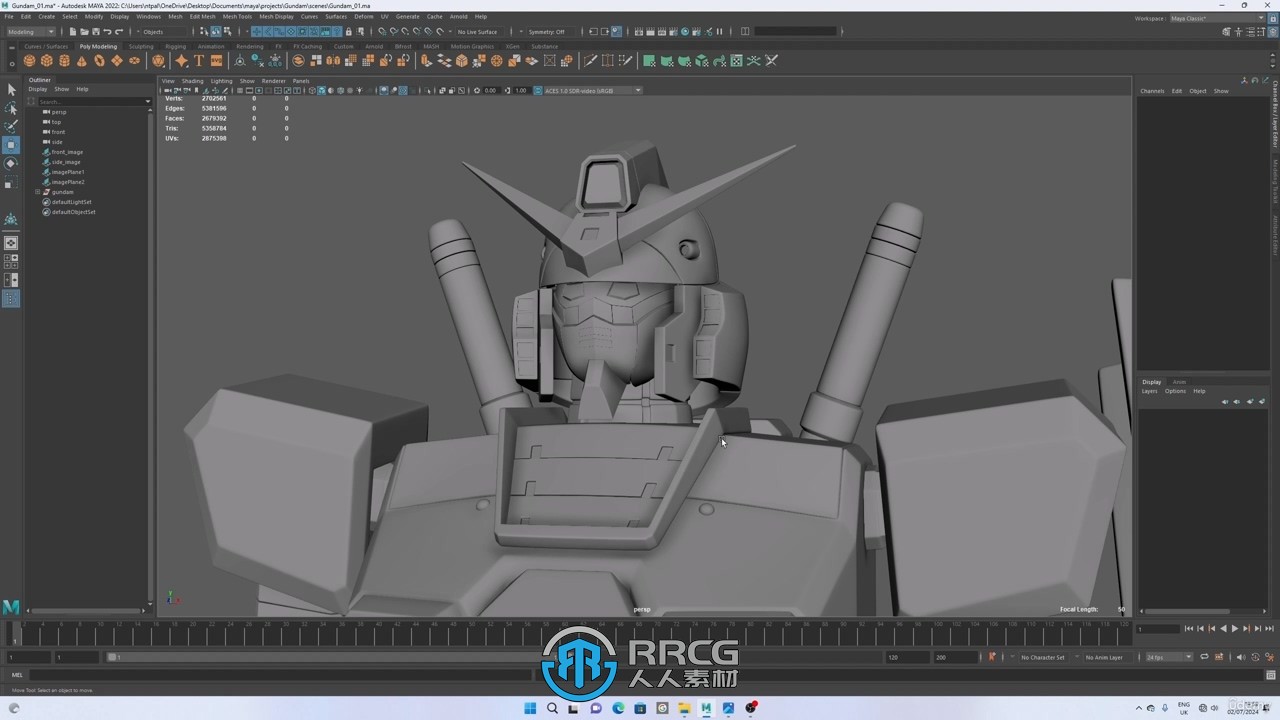Create a polygon cube from the shelf
The height and width of the screenshot is (720, 1280).
pyautogui.click(x=47, y=61)
